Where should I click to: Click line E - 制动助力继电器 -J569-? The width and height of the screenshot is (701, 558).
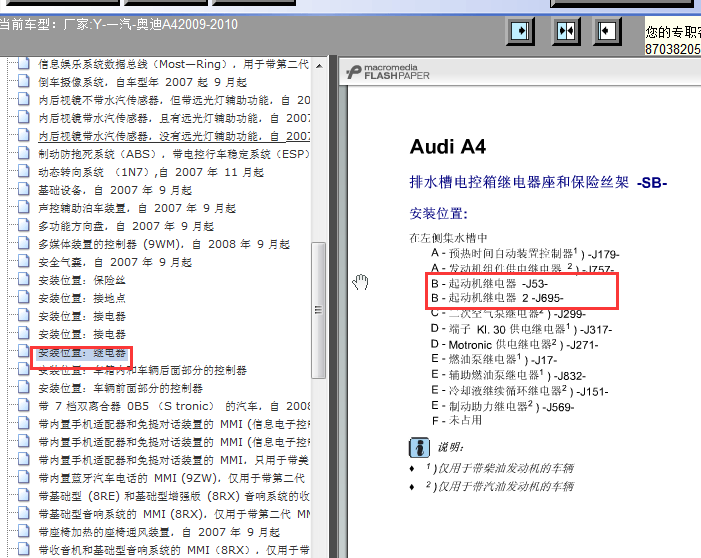pos(503,406)
